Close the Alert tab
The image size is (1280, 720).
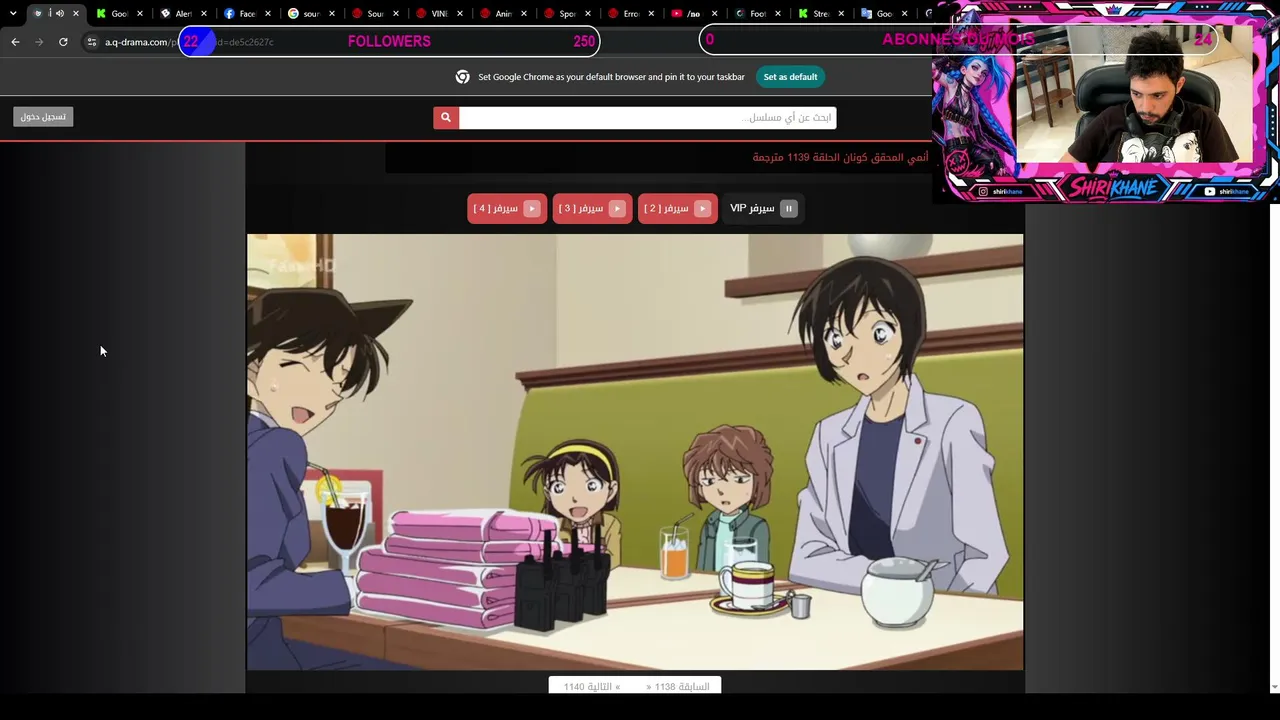click(203, 13)
